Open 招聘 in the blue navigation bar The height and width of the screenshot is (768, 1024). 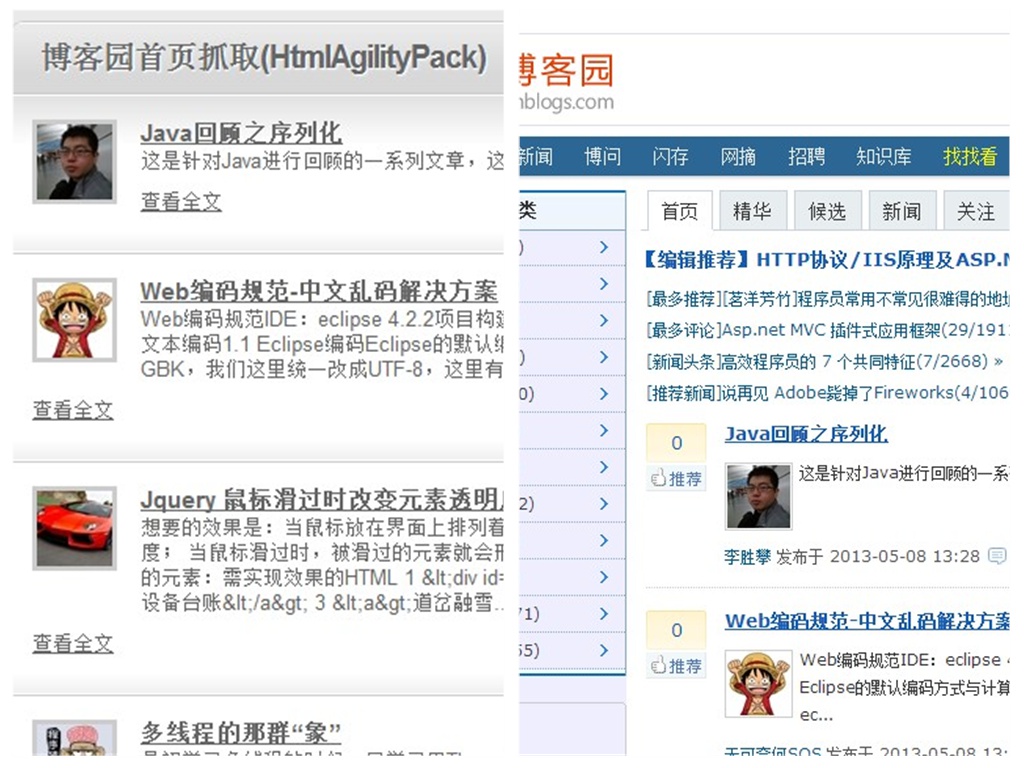point(806,157)
